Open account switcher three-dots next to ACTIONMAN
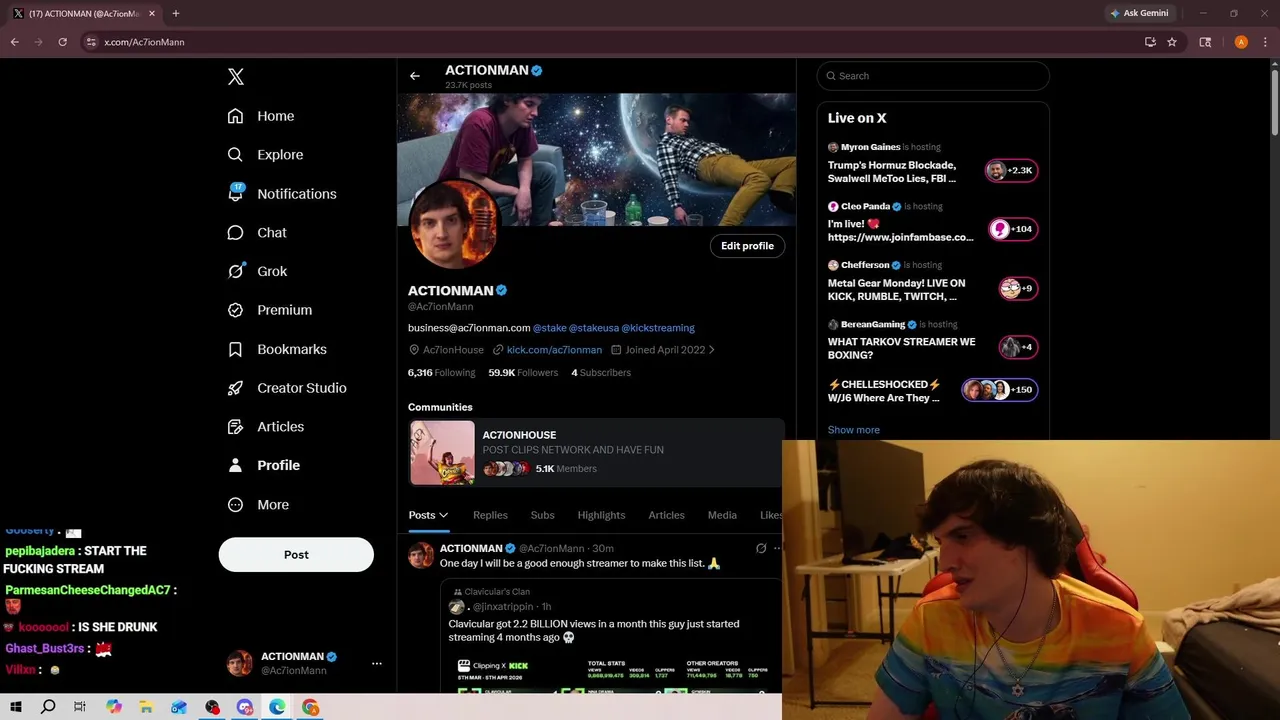1280x720 pixels. (377, 663)
